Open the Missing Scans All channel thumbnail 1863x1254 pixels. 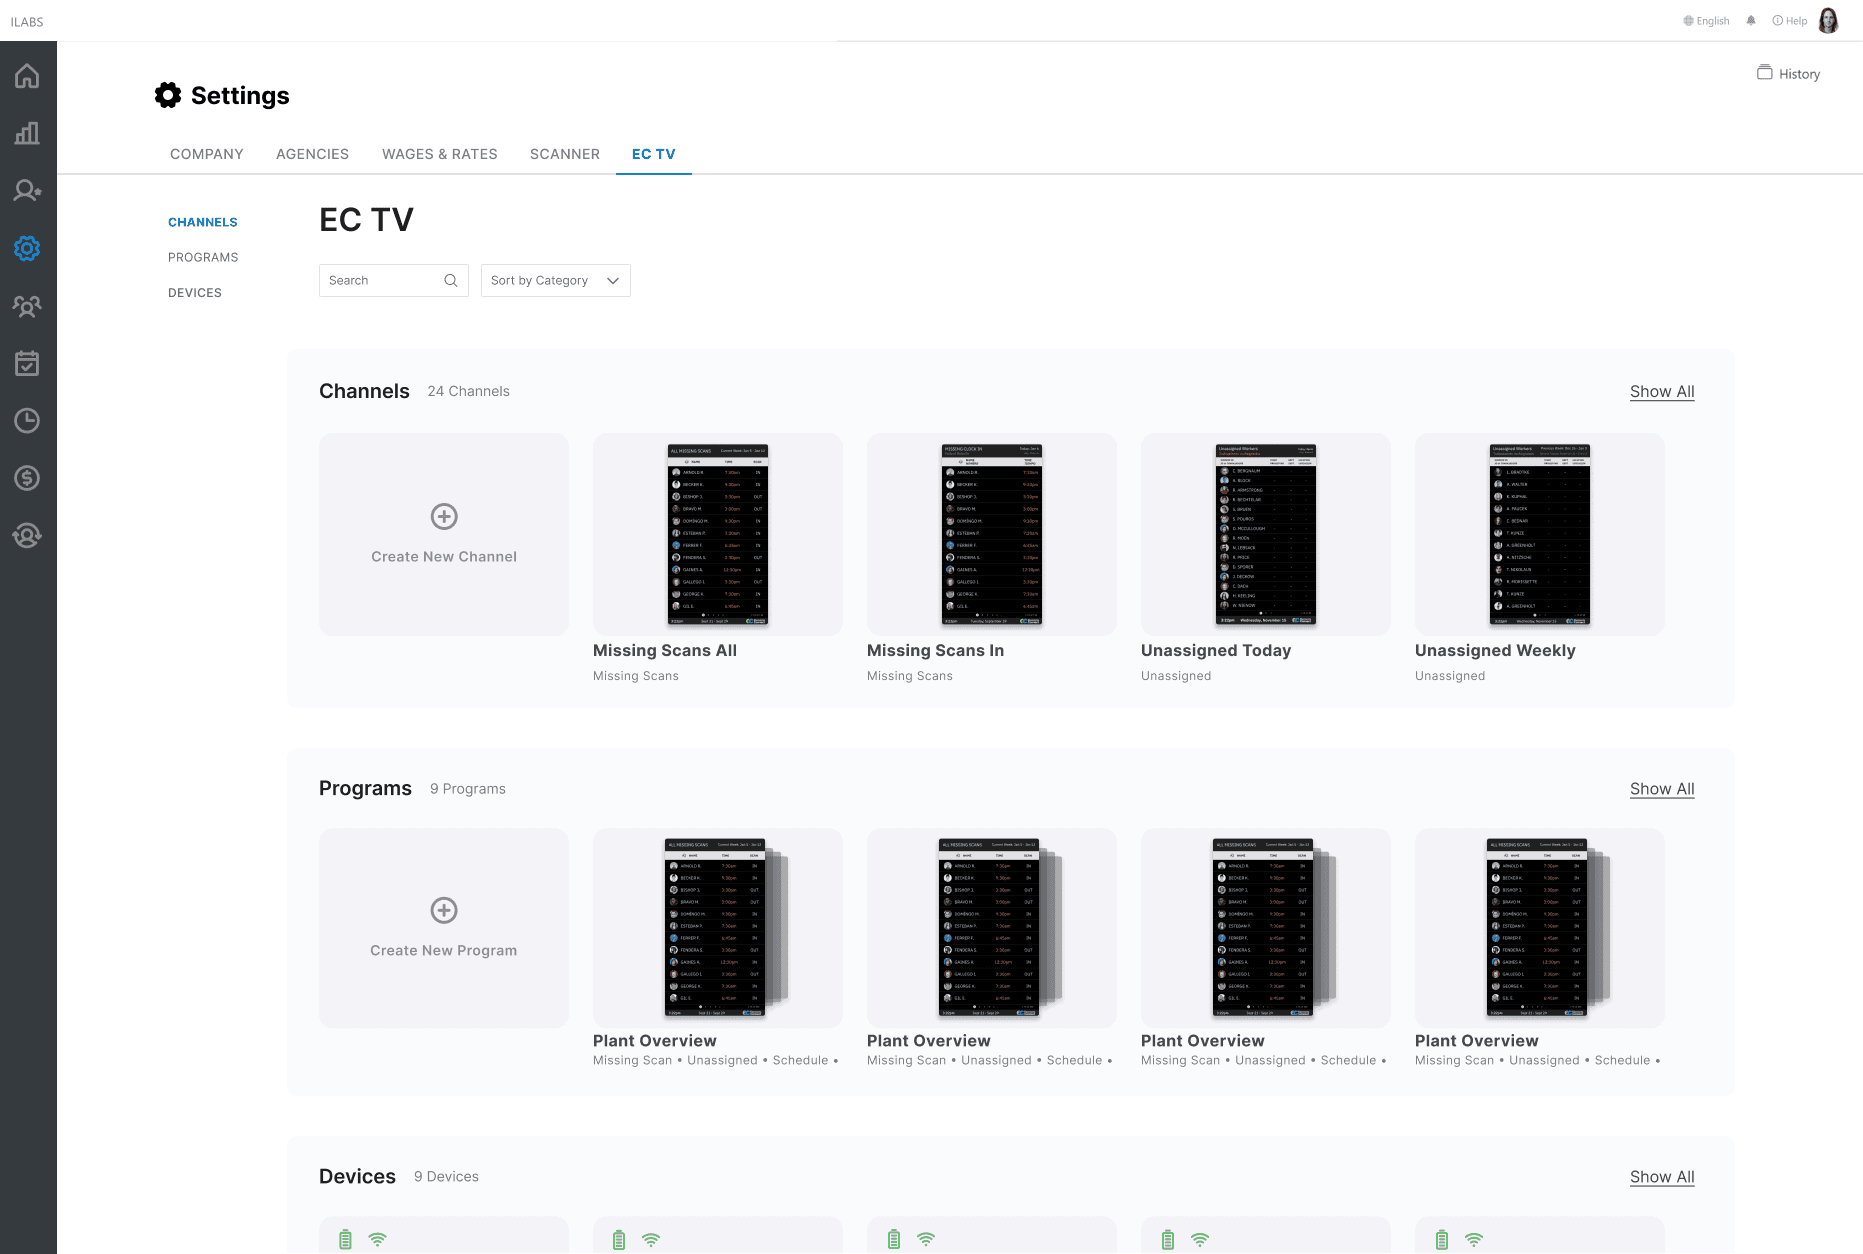[x=718, y=534]
